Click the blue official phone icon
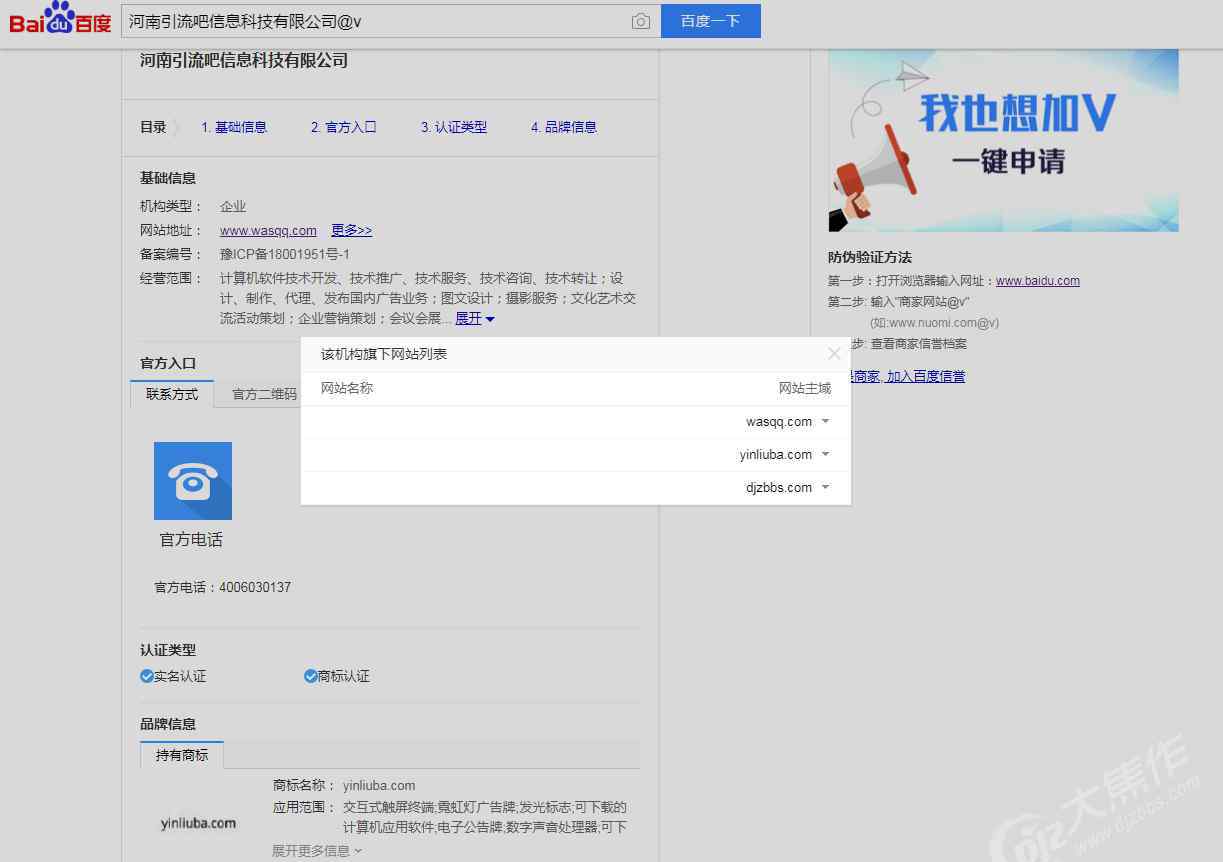The width and height of the screenshot is (1223, 862). 193,481
